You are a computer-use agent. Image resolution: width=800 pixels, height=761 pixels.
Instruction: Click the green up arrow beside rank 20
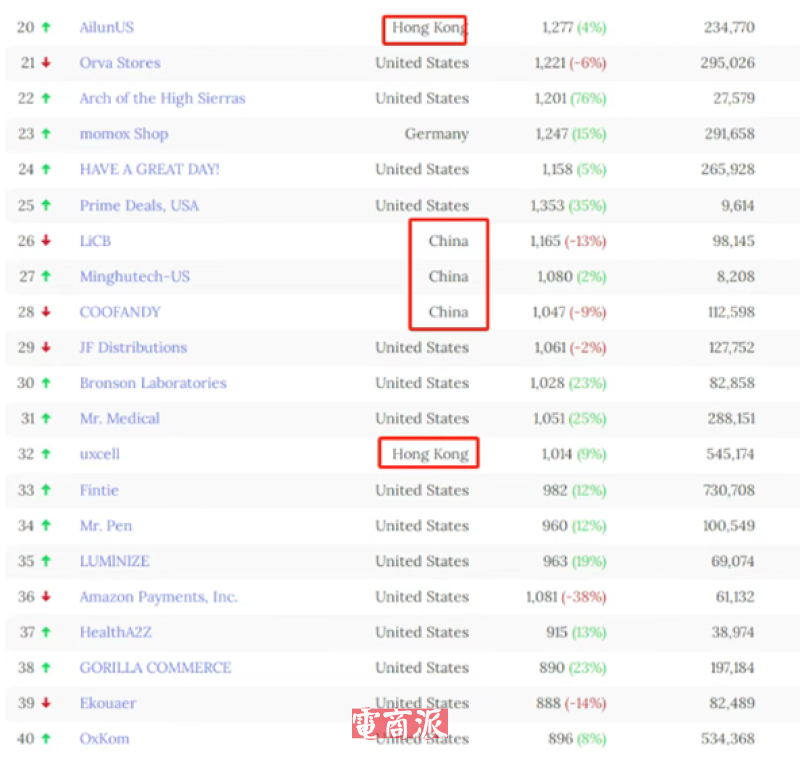pyautogui.click(x=46, y=28)
